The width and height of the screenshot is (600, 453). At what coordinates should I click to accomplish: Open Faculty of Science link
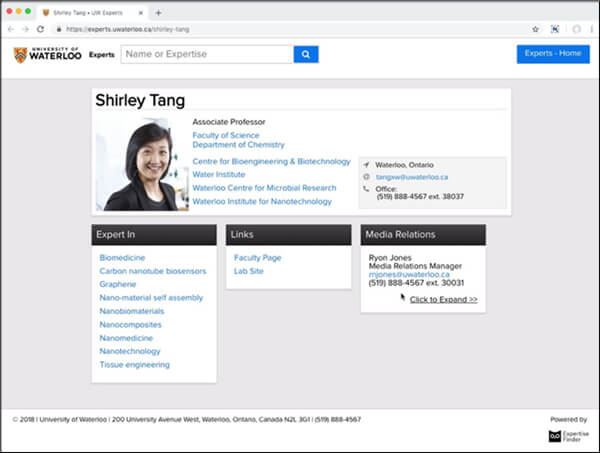click(x=226, y=135)
